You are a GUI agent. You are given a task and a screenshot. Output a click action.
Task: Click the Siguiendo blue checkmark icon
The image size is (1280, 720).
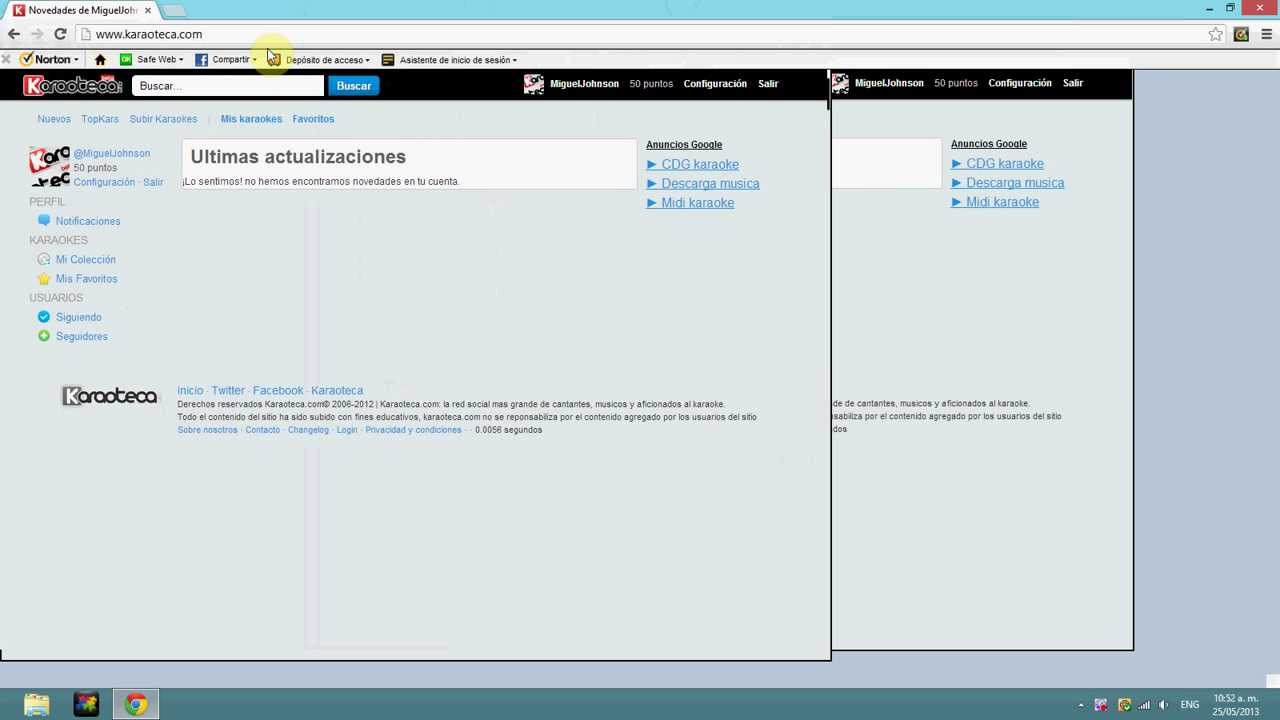(44, 317)
